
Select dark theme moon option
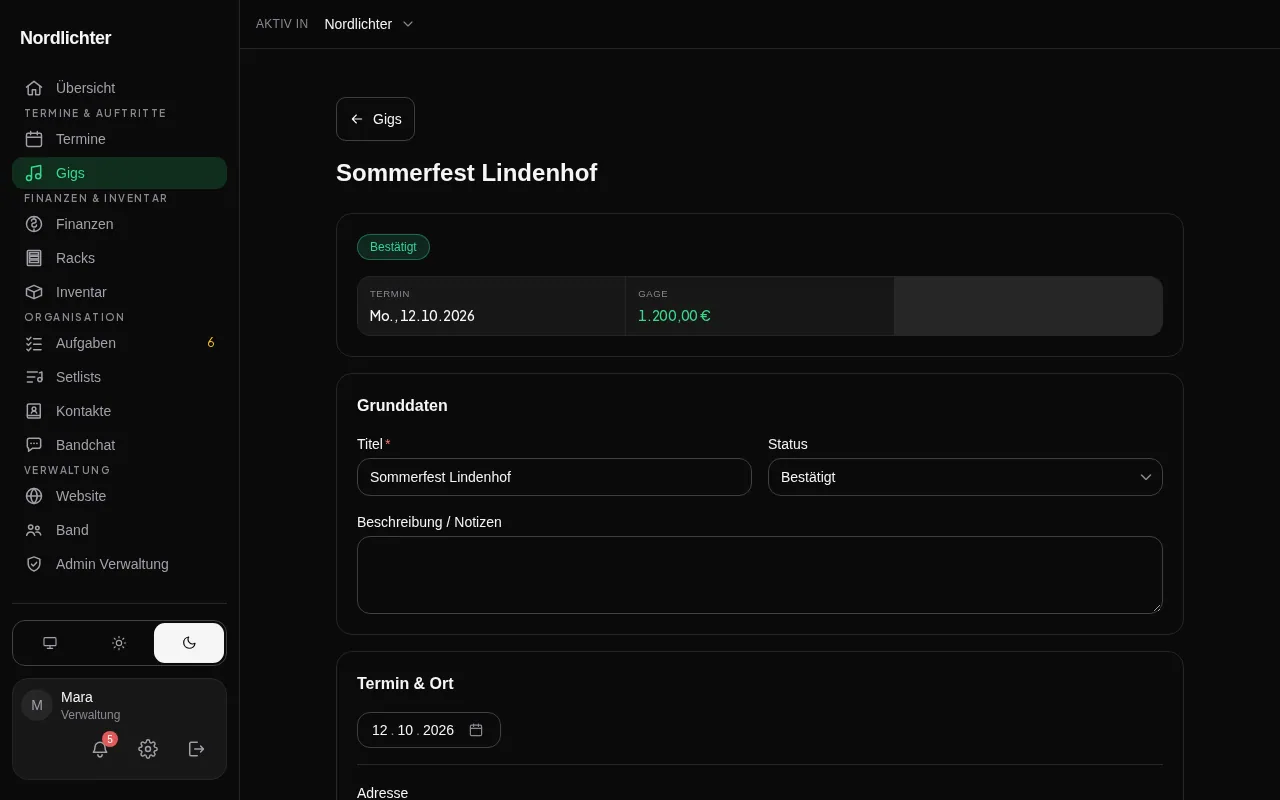coord(189,643)
